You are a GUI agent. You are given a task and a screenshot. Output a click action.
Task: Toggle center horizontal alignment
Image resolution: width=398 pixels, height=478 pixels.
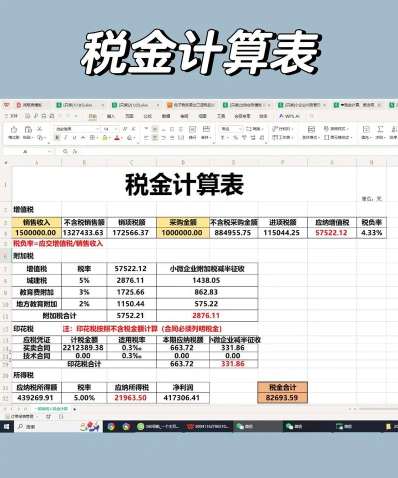(155, 138)
